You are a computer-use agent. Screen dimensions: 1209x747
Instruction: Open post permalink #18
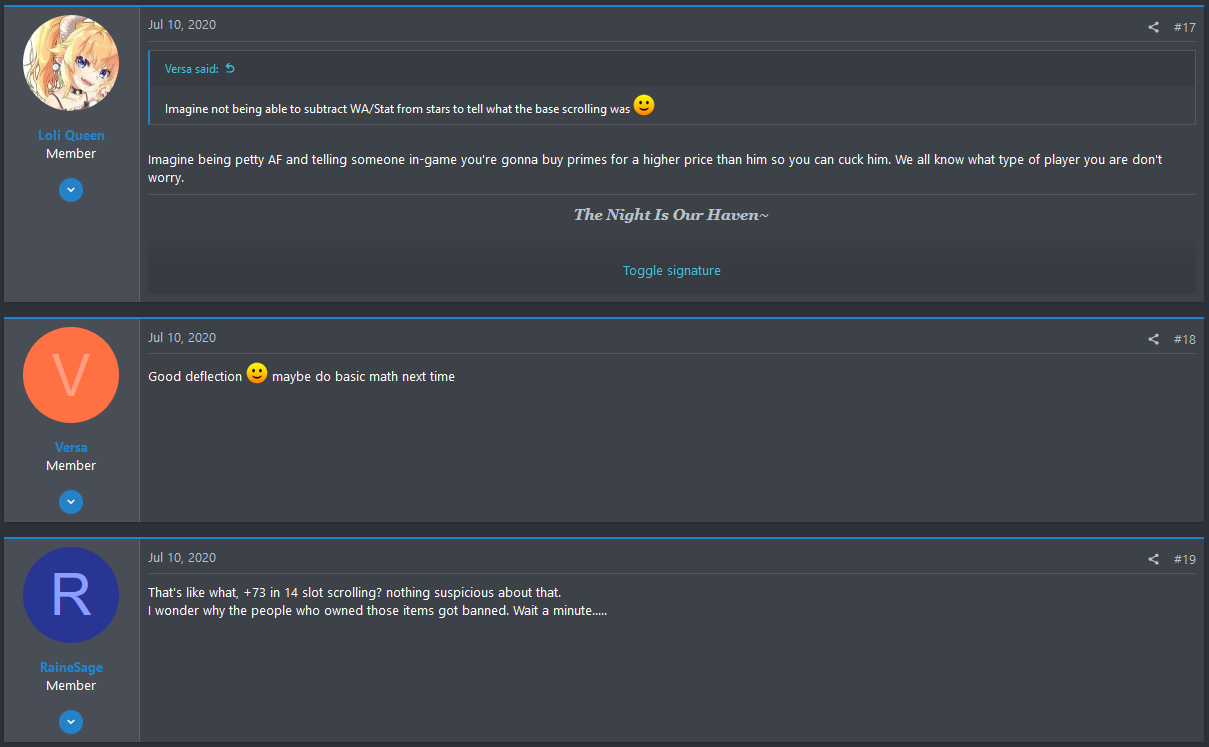coord(1184,339)
